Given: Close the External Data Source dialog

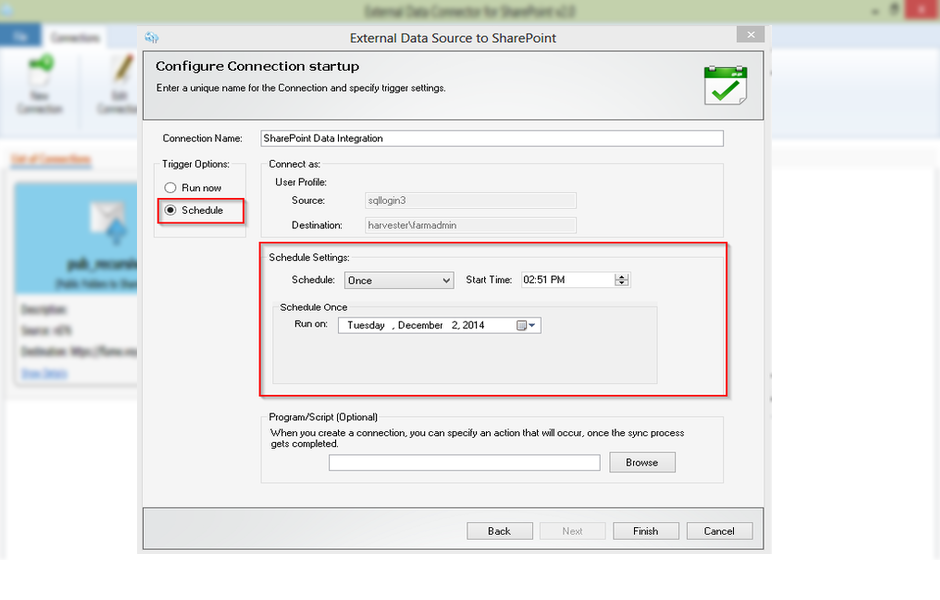Looking at the screenshot, I should [x=750, y=35].
